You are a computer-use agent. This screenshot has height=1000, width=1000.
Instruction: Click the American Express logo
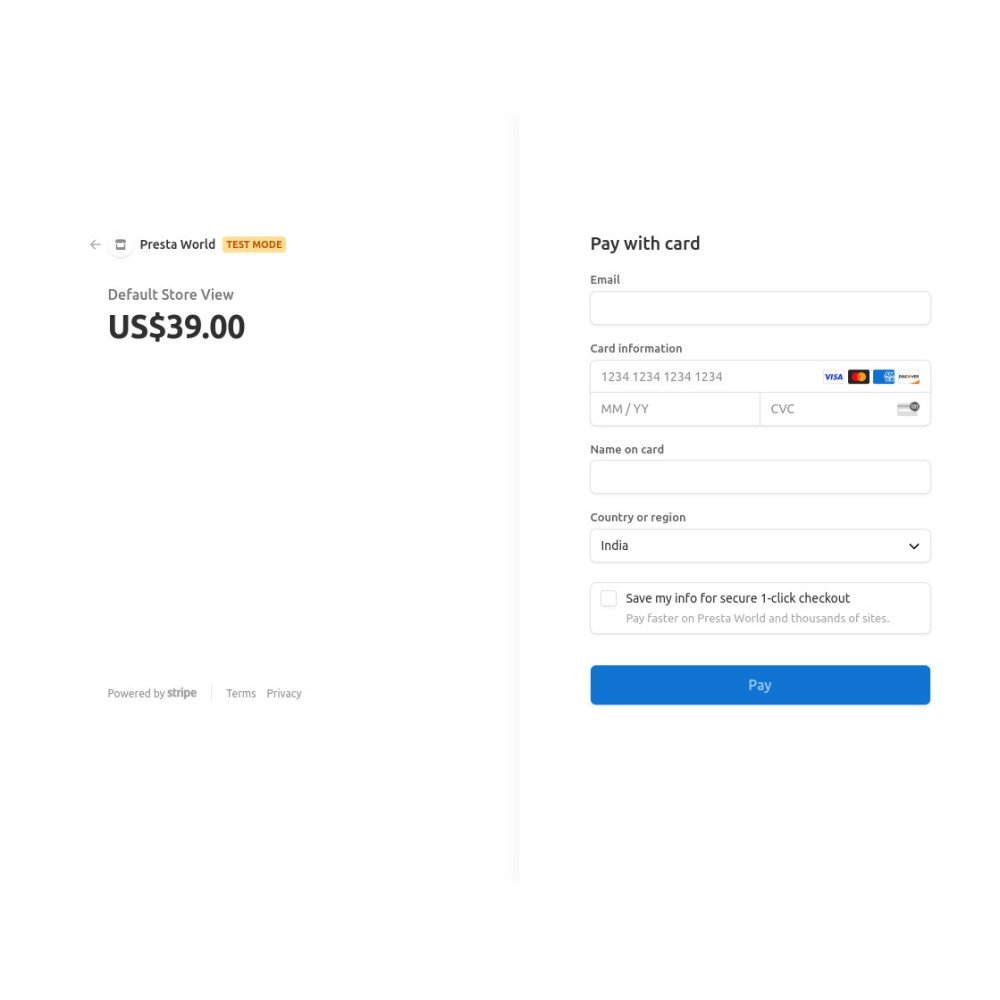click(x=883, y=377)
